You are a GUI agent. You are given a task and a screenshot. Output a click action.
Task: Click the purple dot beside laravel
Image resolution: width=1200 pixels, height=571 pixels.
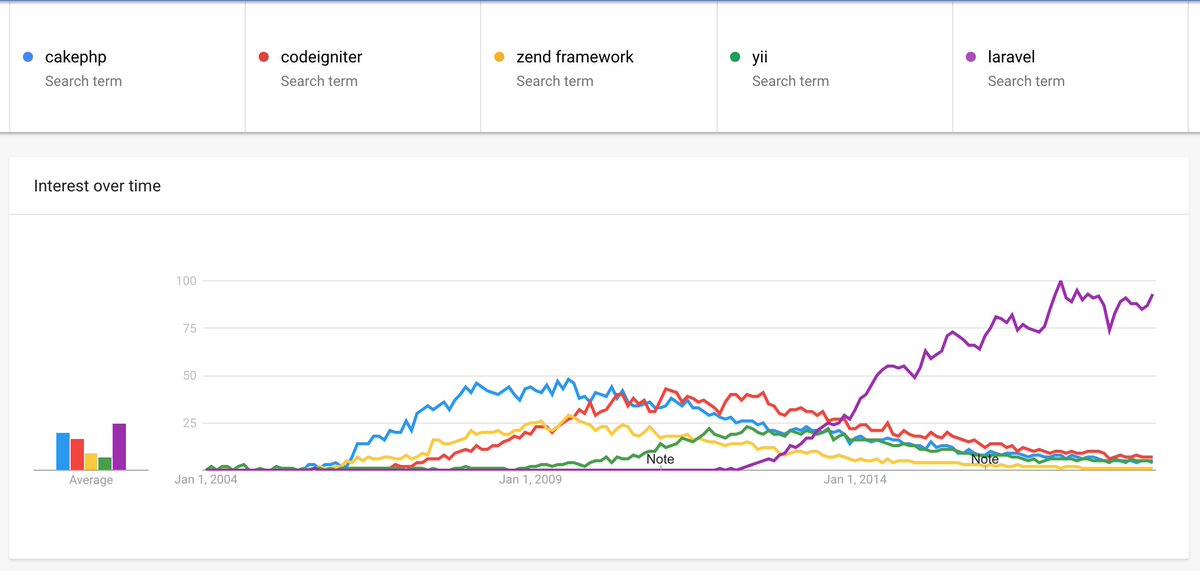point(971,57)
